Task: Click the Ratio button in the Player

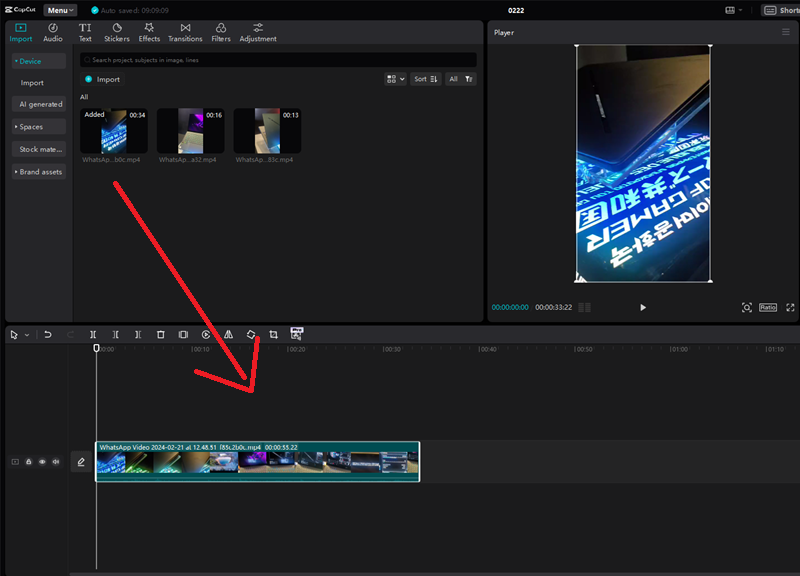Action: pyautogui.click(x=768, y=307)
